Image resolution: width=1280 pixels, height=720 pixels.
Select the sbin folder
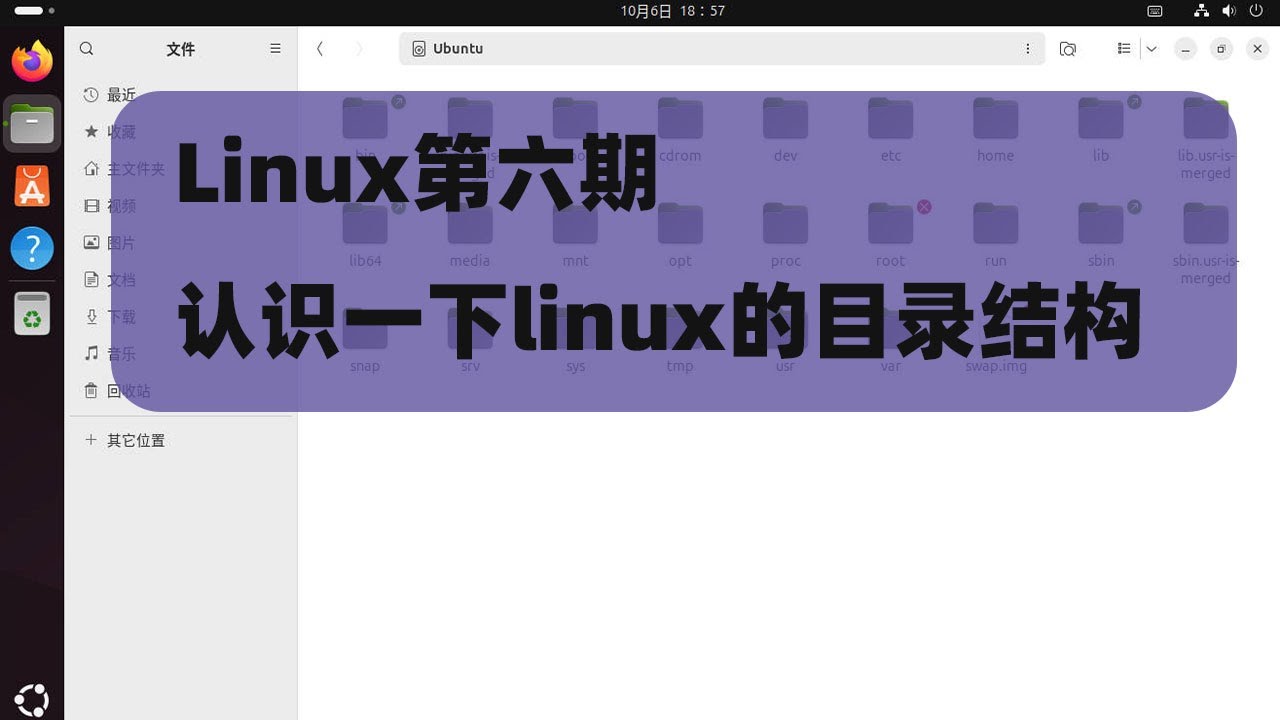click(1101, 236)
